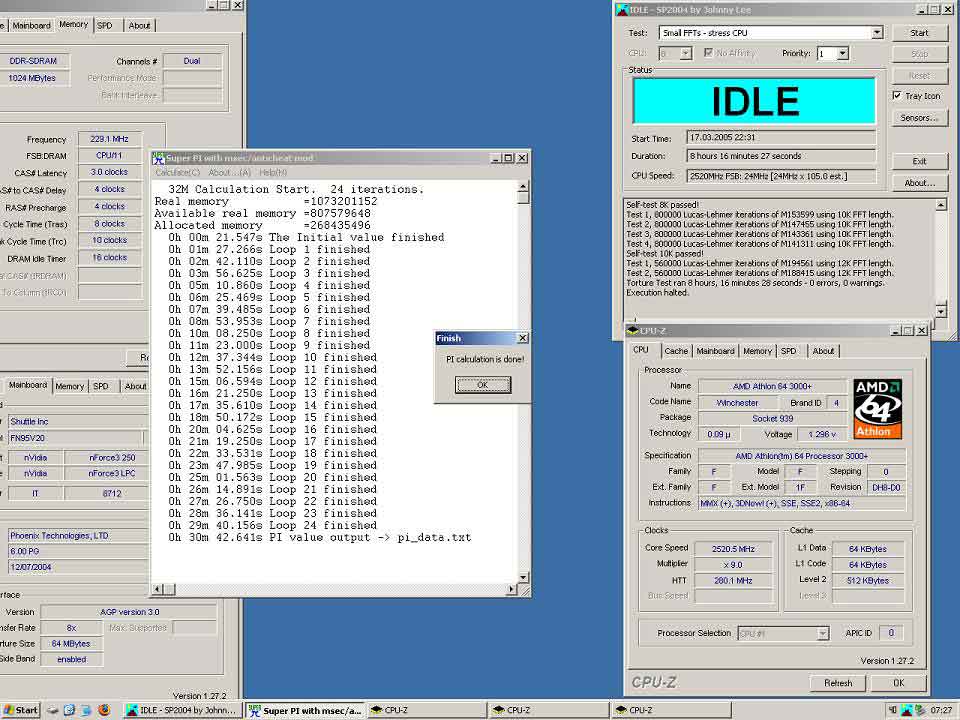Open Sensors... in SP2004
This screenshot has height=720, width=960.
[x=919, y=118]
